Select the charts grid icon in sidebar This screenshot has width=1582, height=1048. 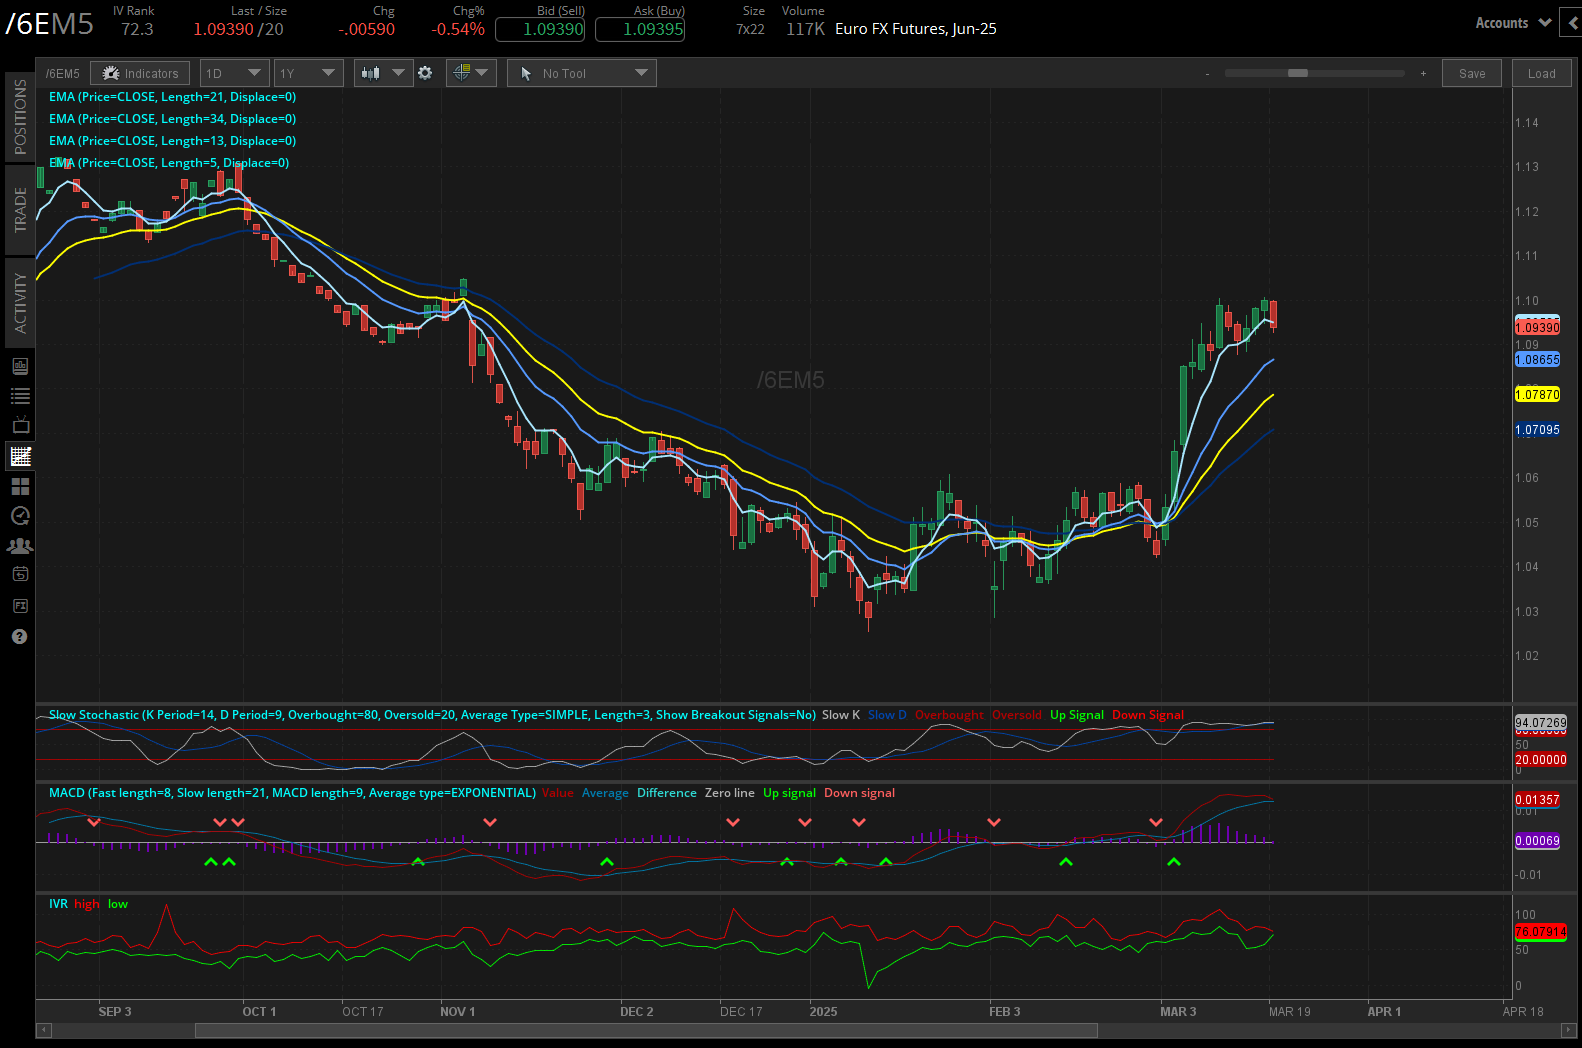pos(20,456)
